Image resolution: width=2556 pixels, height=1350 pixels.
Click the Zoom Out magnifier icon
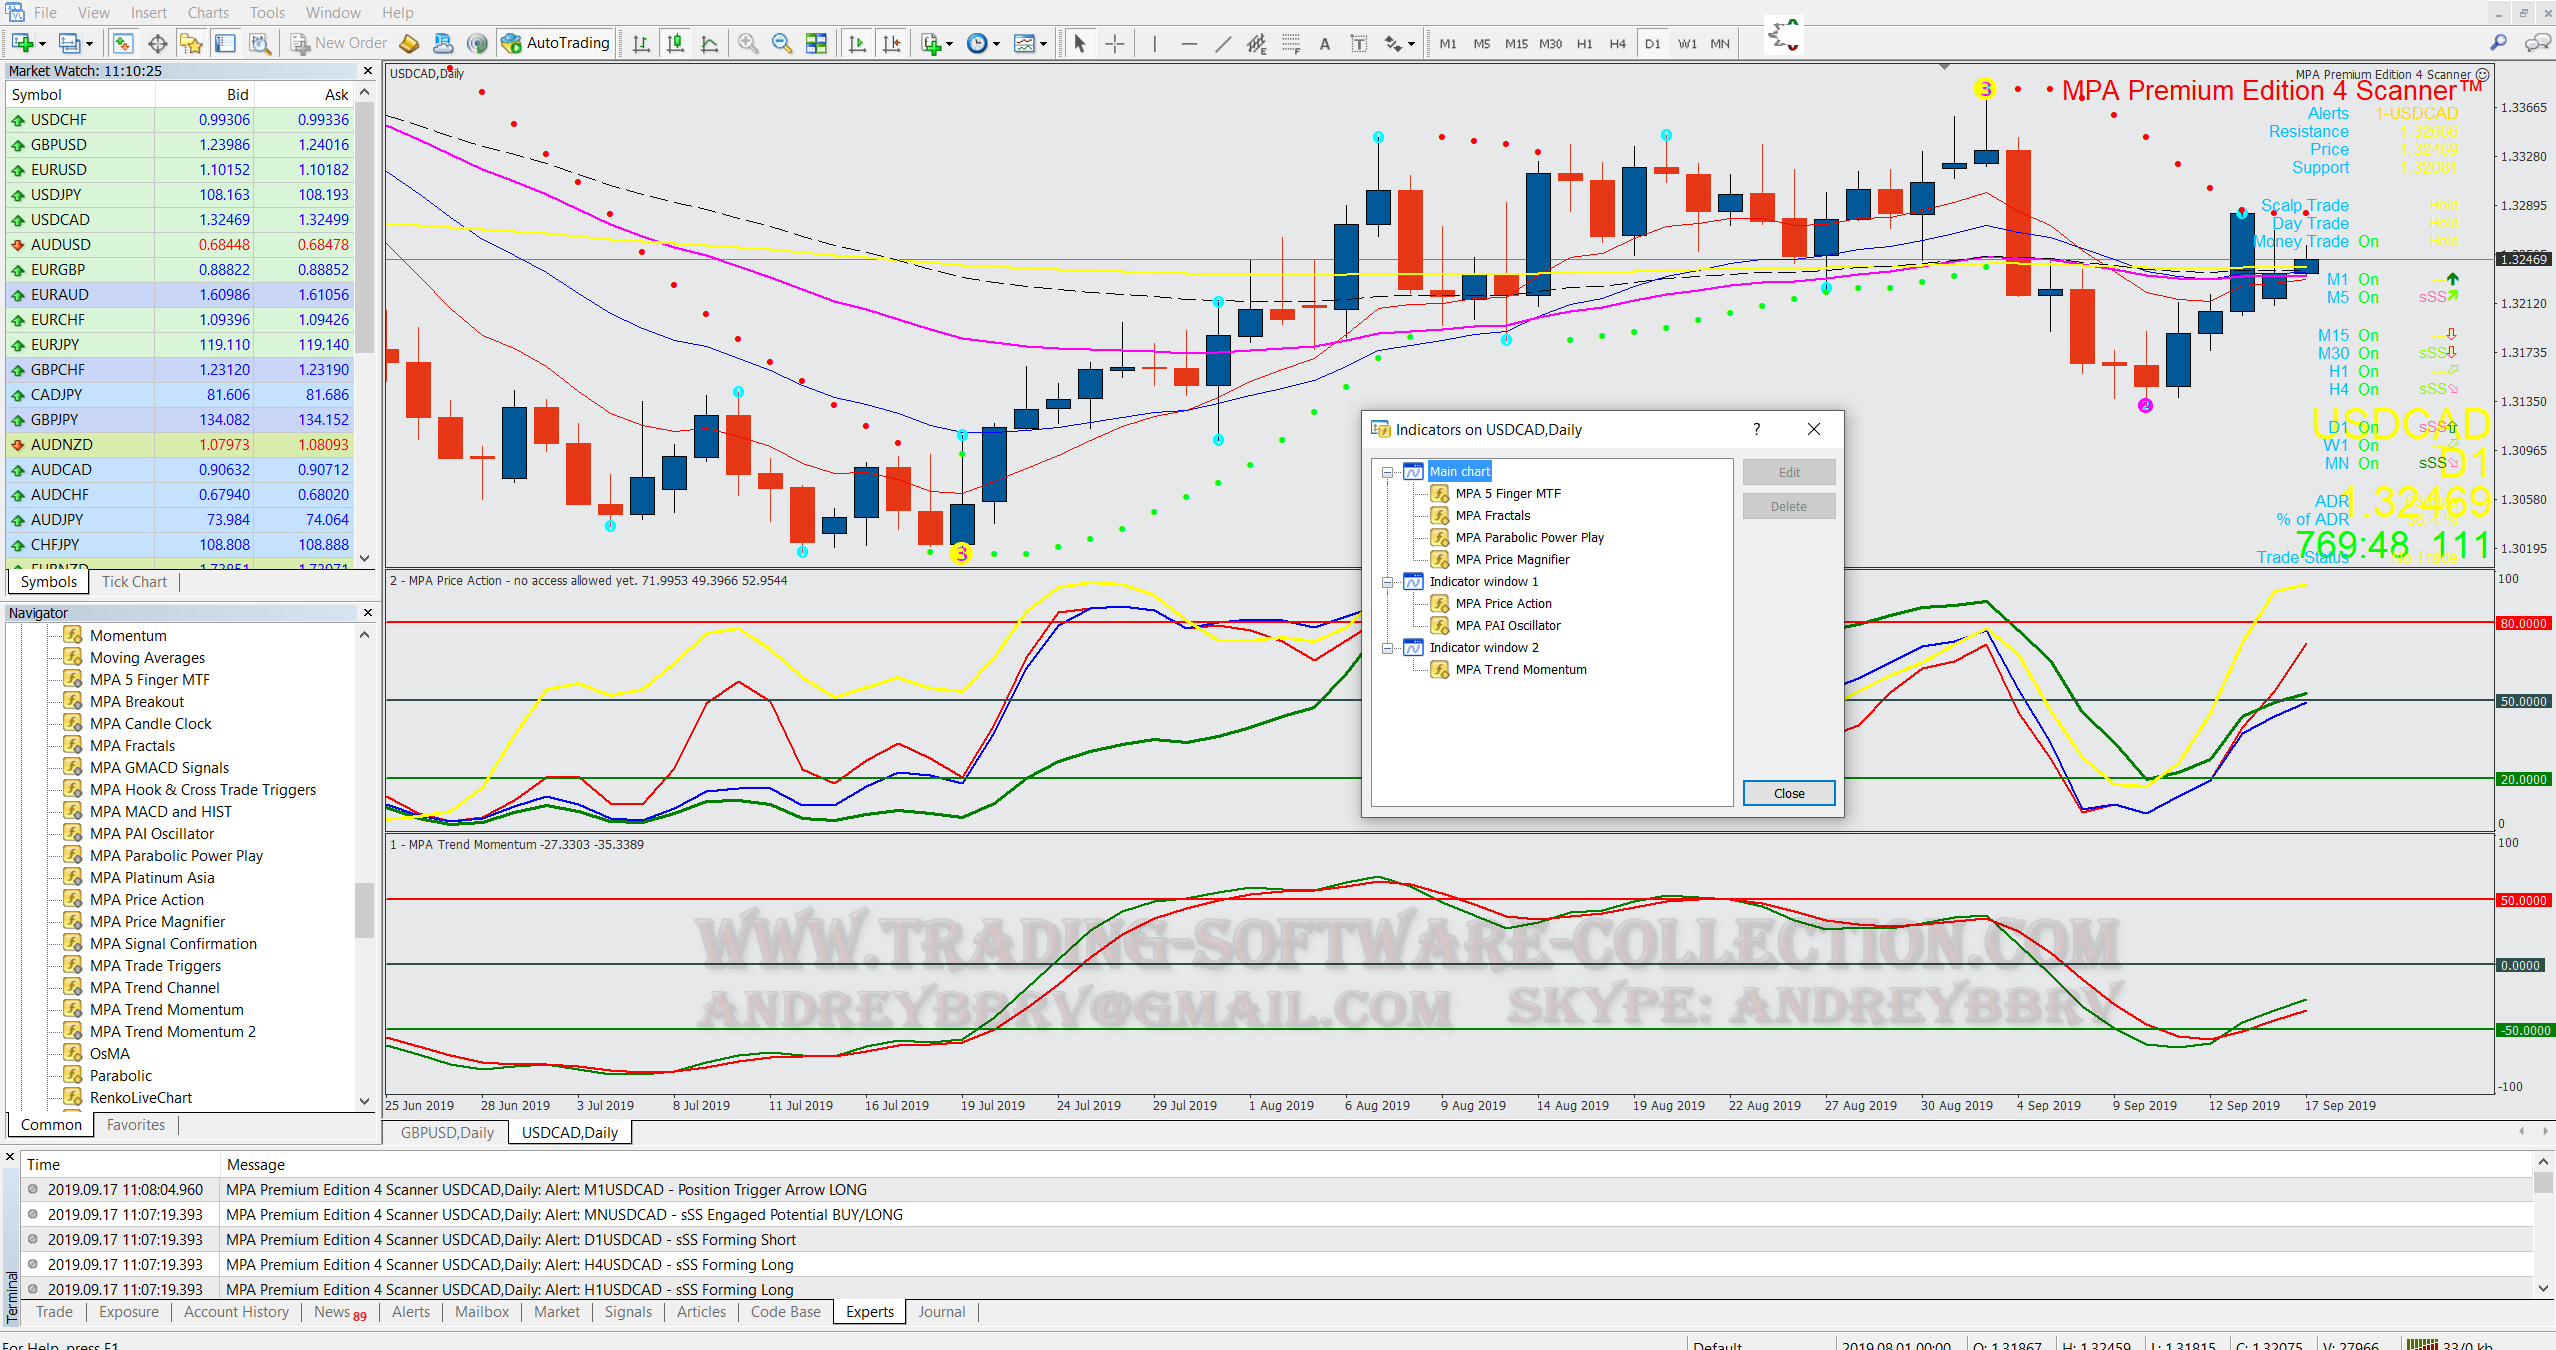coord(782,43)
